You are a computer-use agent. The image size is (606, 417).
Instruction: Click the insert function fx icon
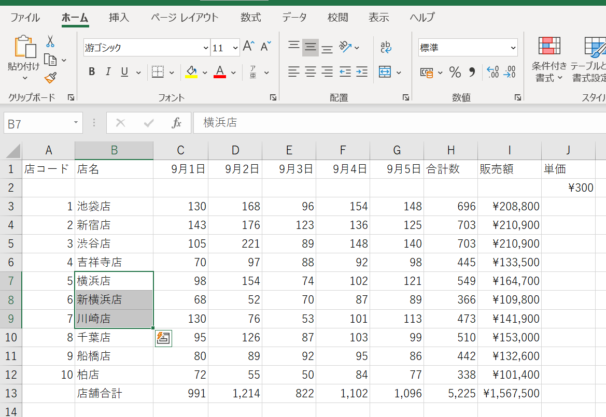pyautogui.click(x=177, y=123)
